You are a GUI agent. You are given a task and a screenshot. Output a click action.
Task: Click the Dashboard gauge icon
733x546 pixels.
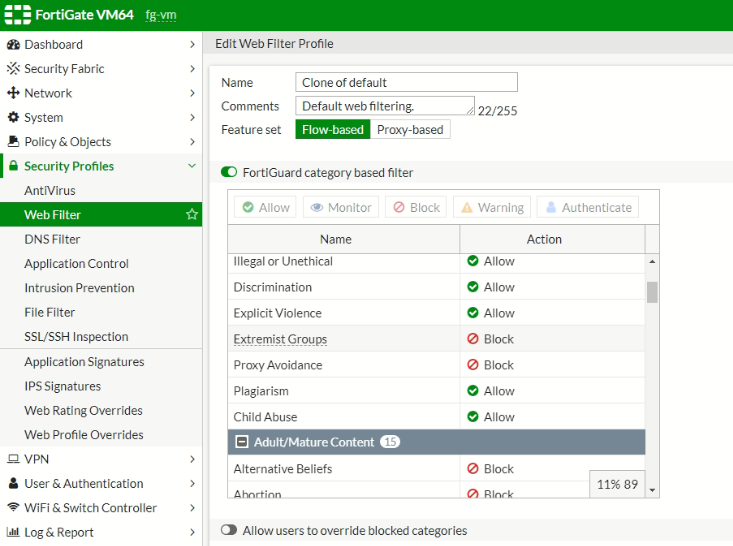13,44
